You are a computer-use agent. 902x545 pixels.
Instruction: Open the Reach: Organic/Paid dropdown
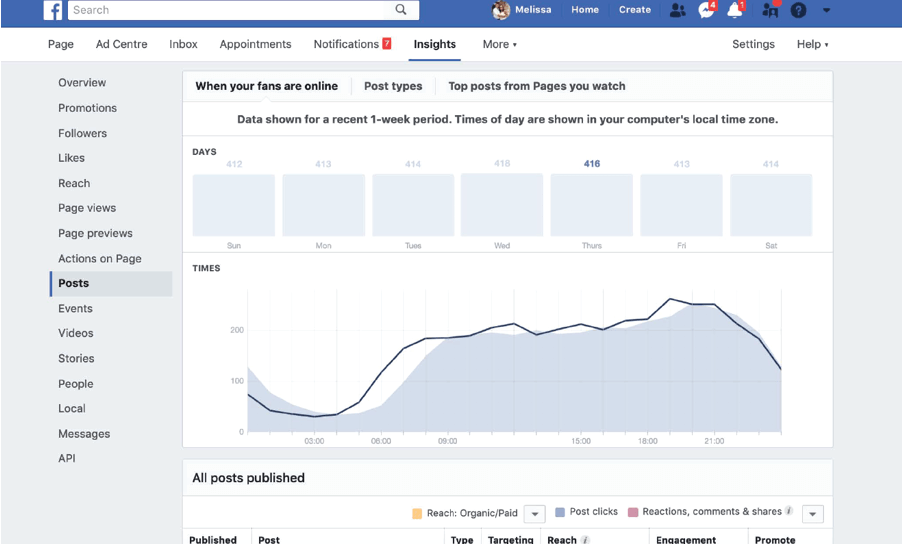click(x=535, y=513)
